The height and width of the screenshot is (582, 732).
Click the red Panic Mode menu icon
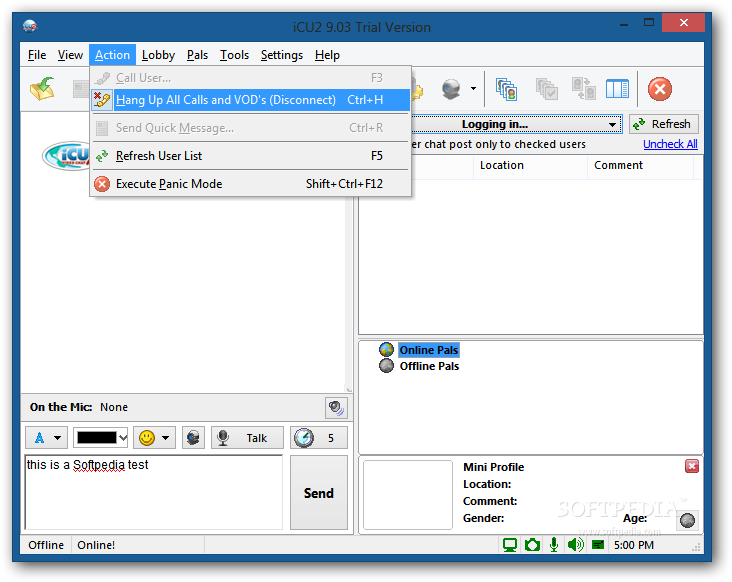pos(102,184)
